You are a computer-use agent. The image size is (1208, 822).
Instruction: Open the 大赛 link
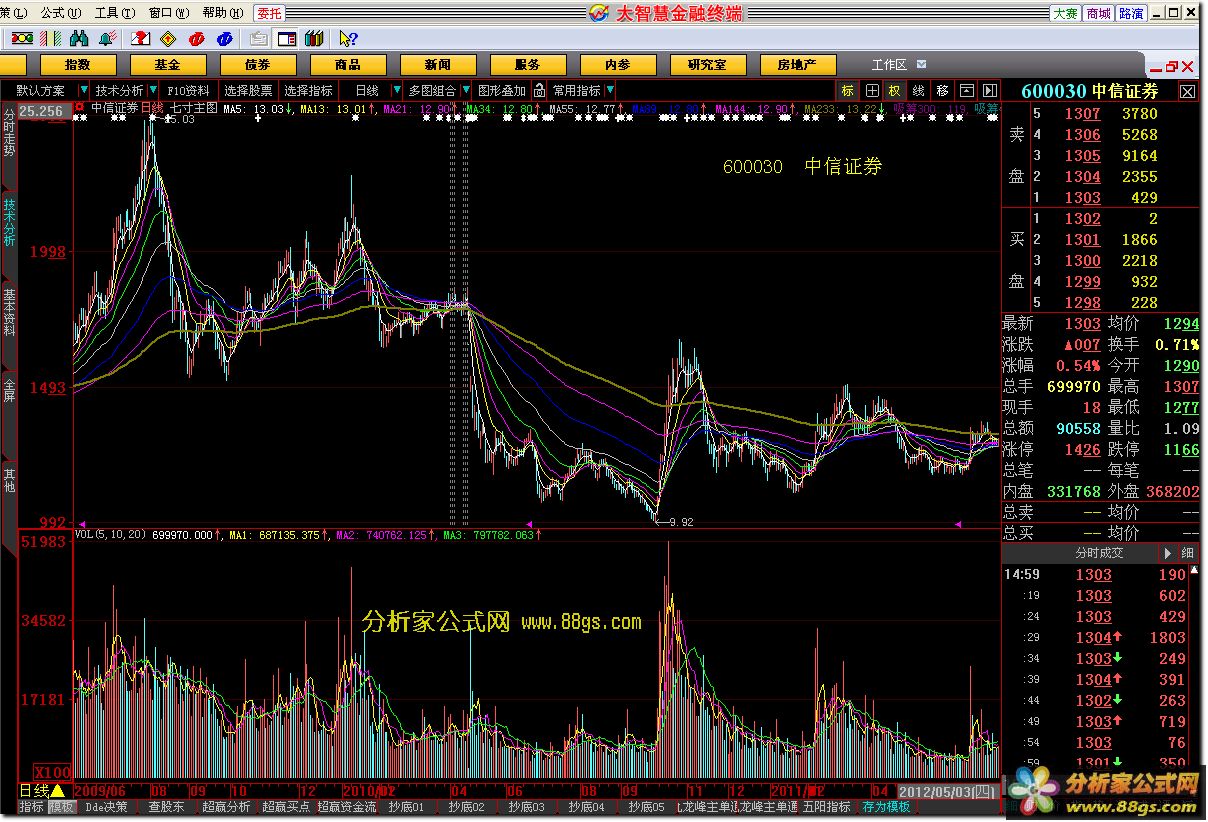[x=1065, y=13]
